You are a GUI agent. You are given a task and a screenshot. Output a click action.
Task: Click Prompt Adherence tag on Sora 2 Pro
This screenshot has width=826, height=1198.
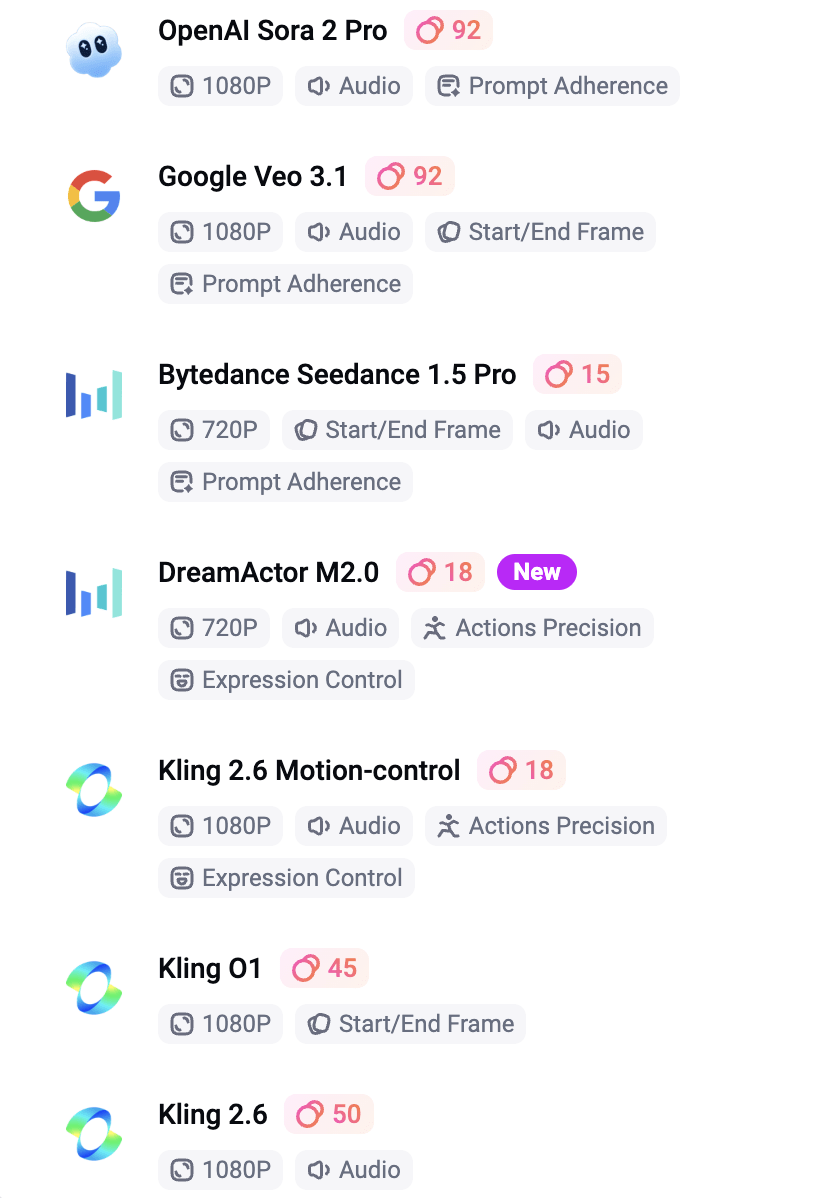(x=552, y=86)
